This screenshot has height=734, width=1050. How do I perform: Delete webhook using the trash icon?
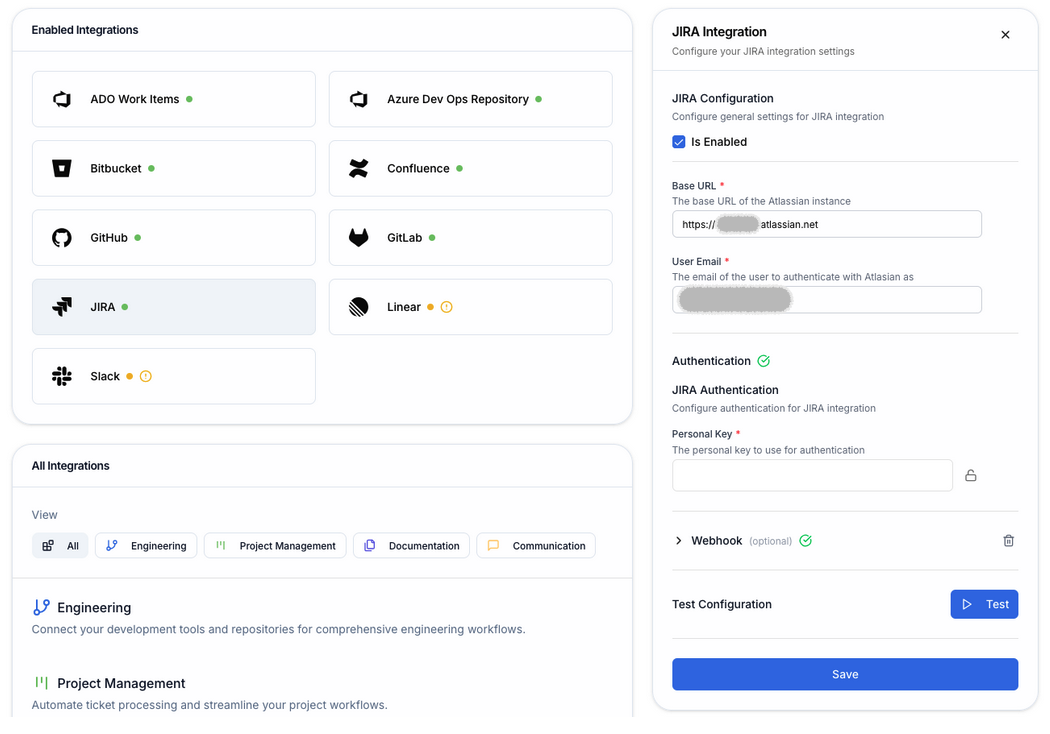click(1008, 540)
